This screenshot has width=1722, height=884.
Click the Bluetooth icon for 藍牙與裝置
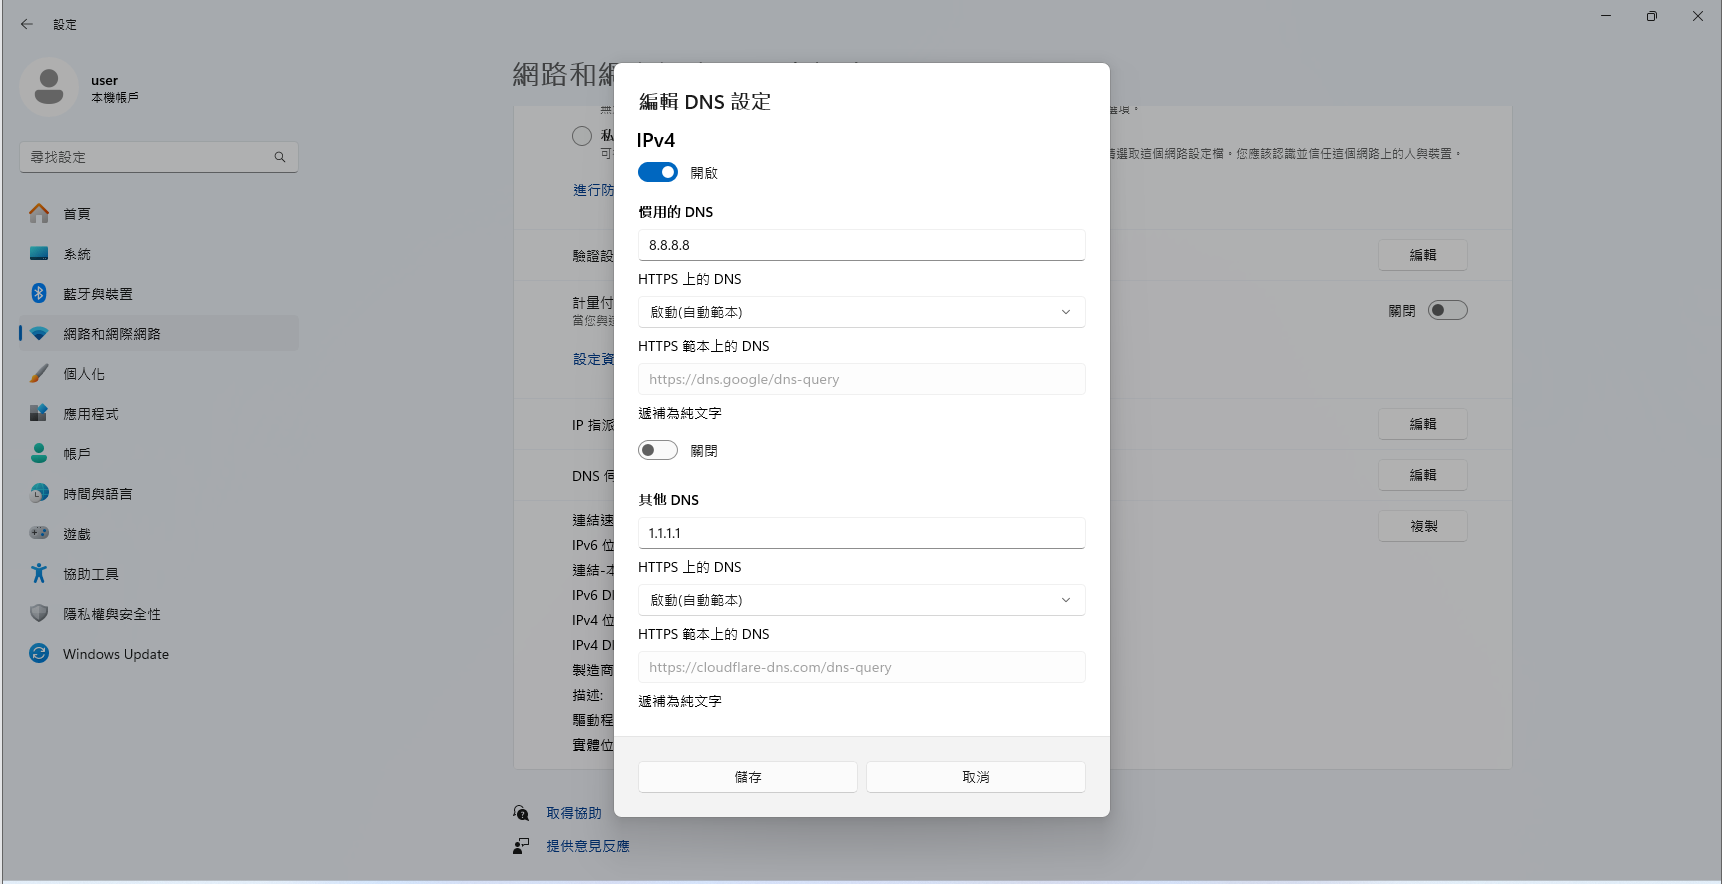(39, 293)
